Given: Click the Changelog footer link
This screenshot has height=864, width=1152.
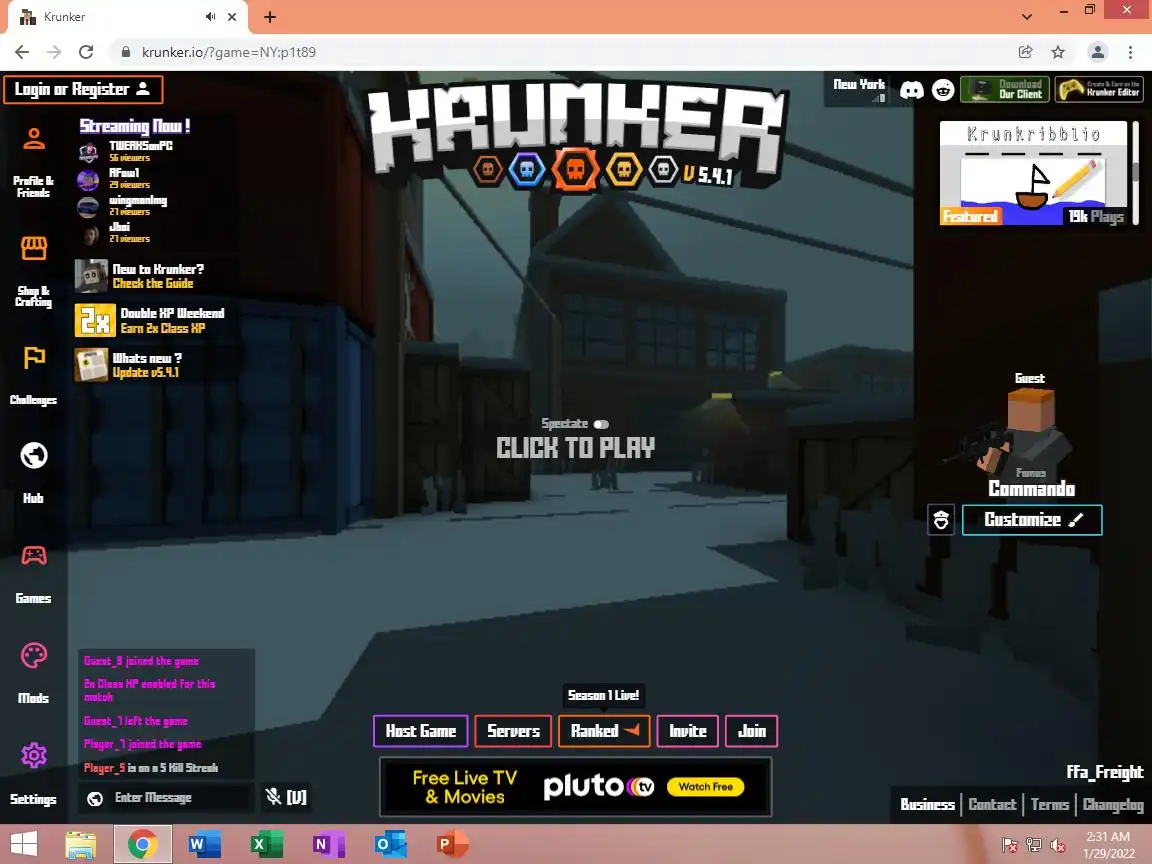Looking at the screenshot, I should 1113,804.
